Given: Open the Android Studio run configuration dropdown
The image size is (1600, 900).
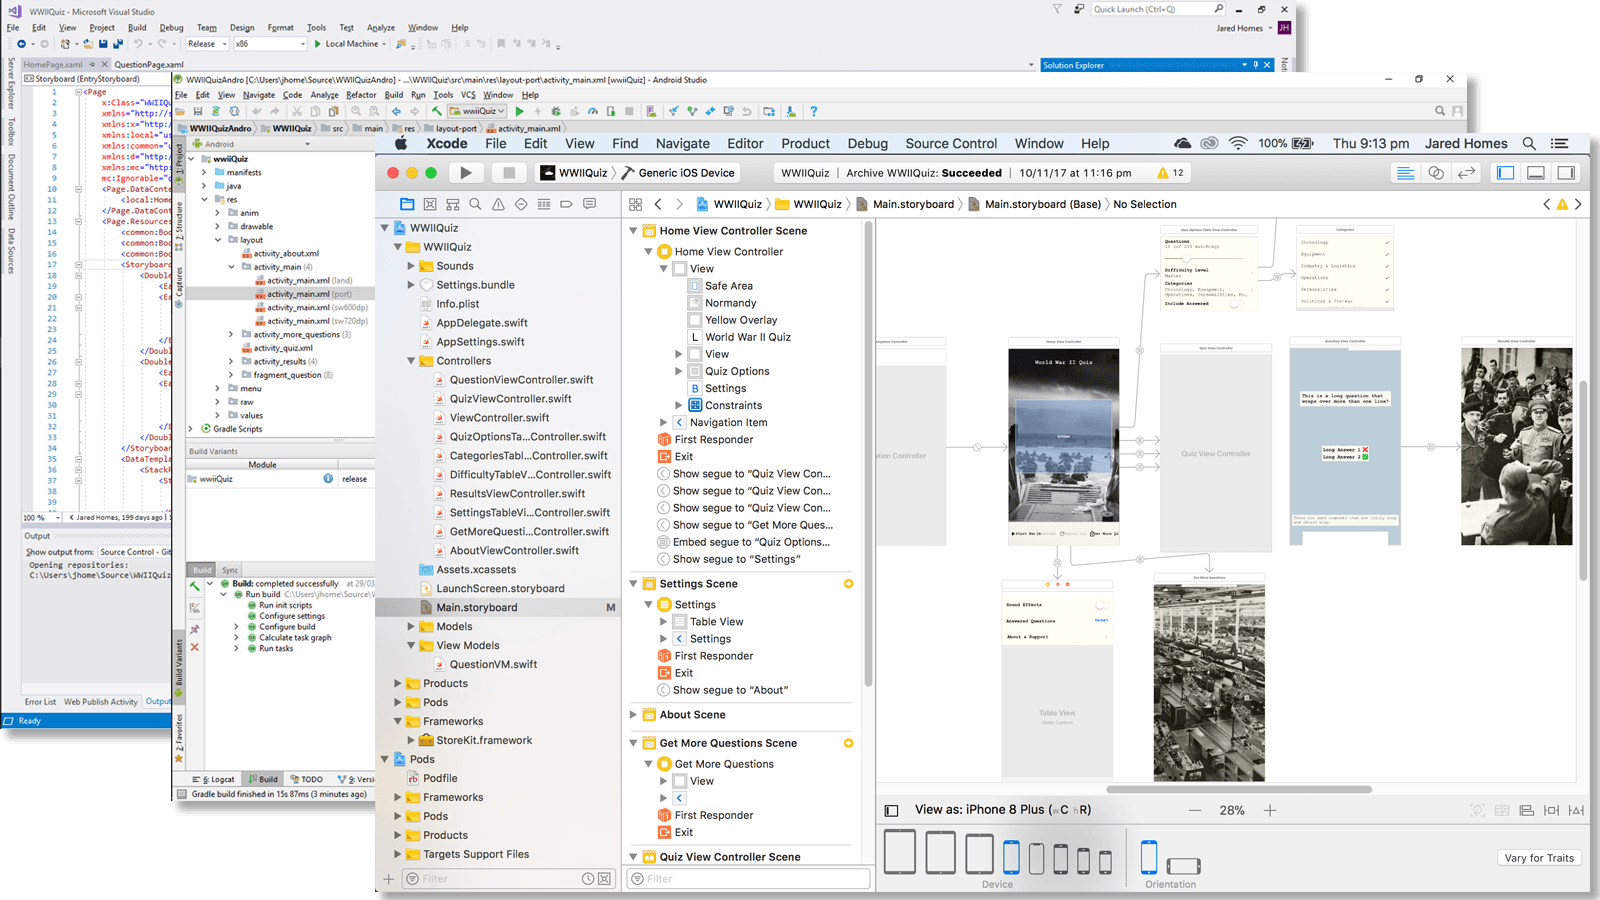Looking at the screenshot, I should (478, 111).
